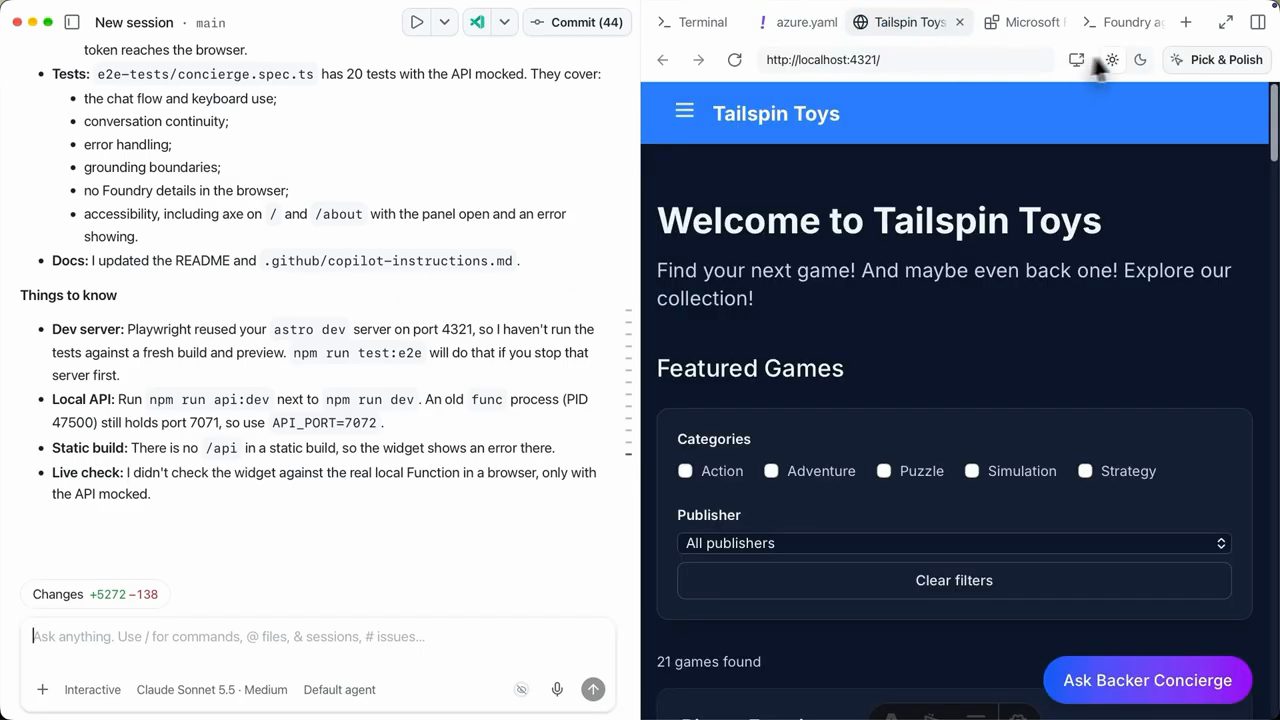Image resolution: width=1280 pixels, height=720 pixels.
Task: Open the Interactive mode selector
Action: tap(92, 689)
